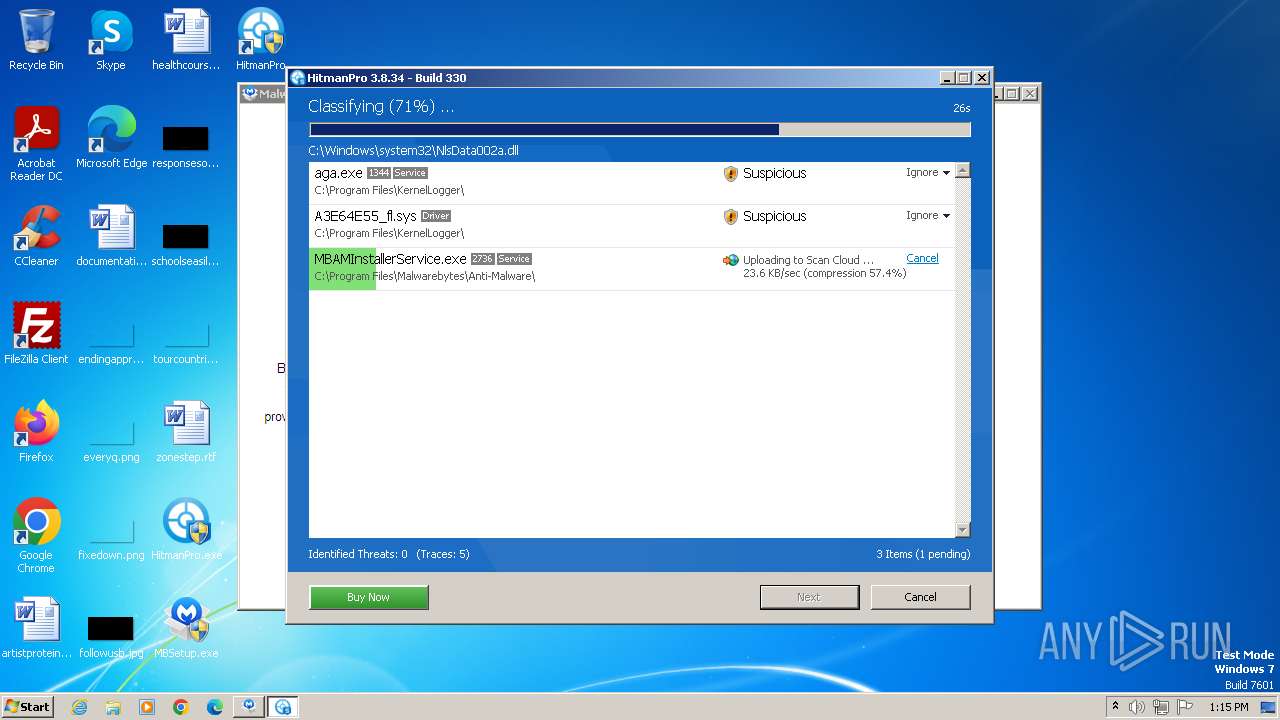
Task: Open zonestep.rtf document icon
Action: click(186, 432)
